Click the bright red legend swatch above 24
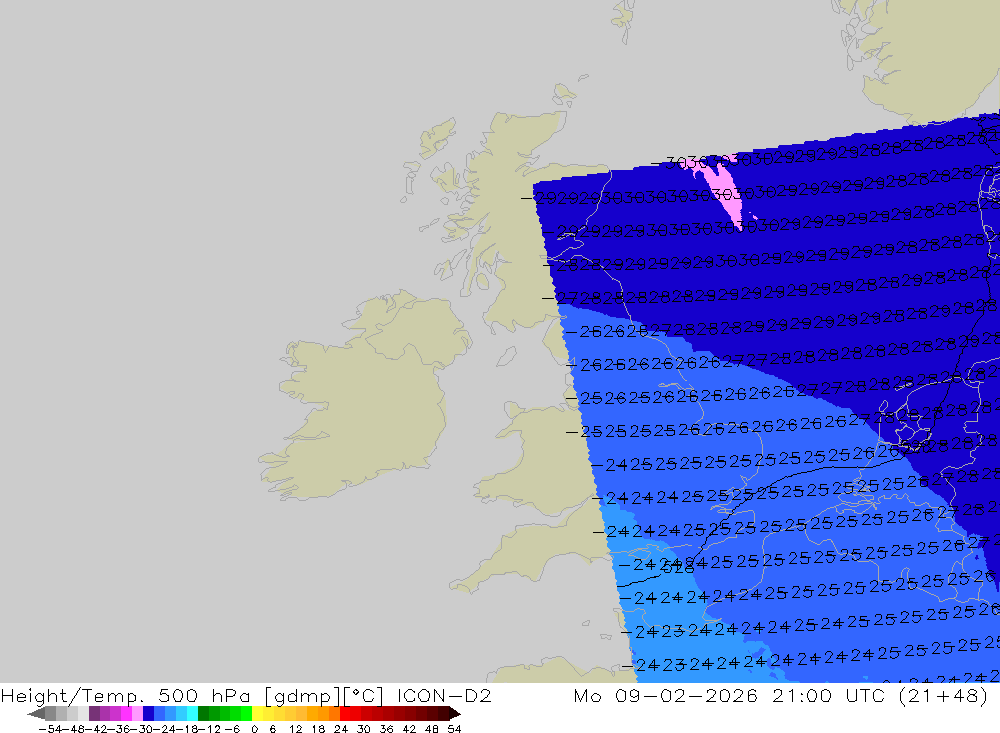The width and height of the screenshot is (1000, 733). click(x=345, y=714)
